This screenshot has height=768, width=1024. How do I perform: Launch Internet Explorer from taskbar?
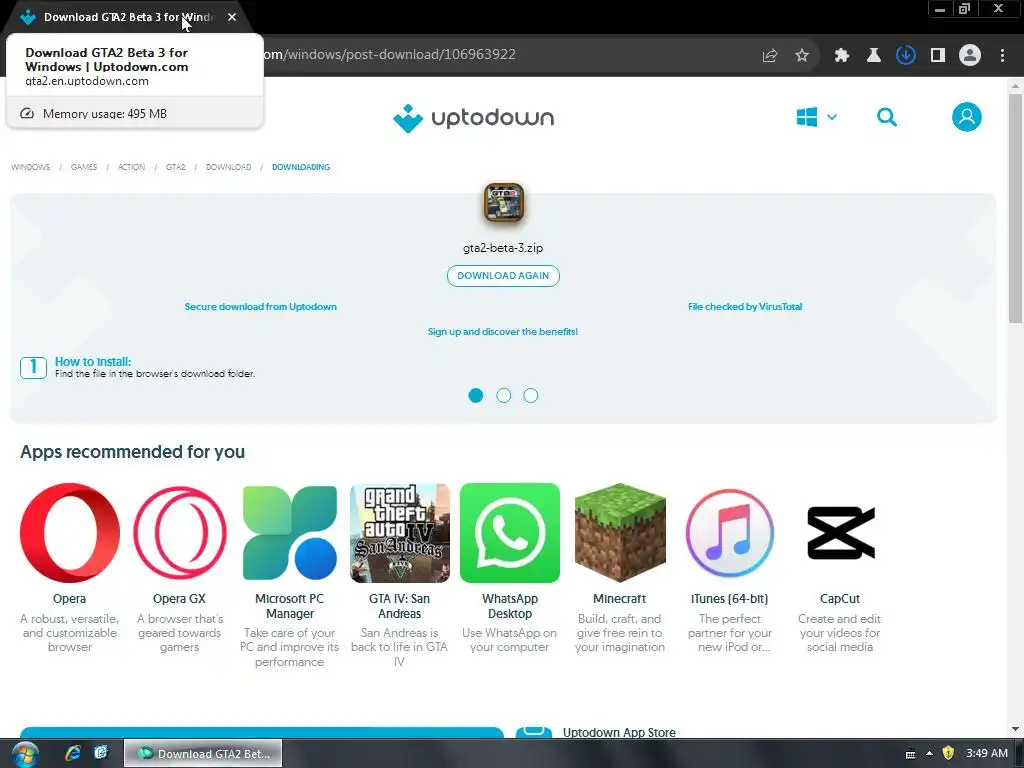point(73,753)
